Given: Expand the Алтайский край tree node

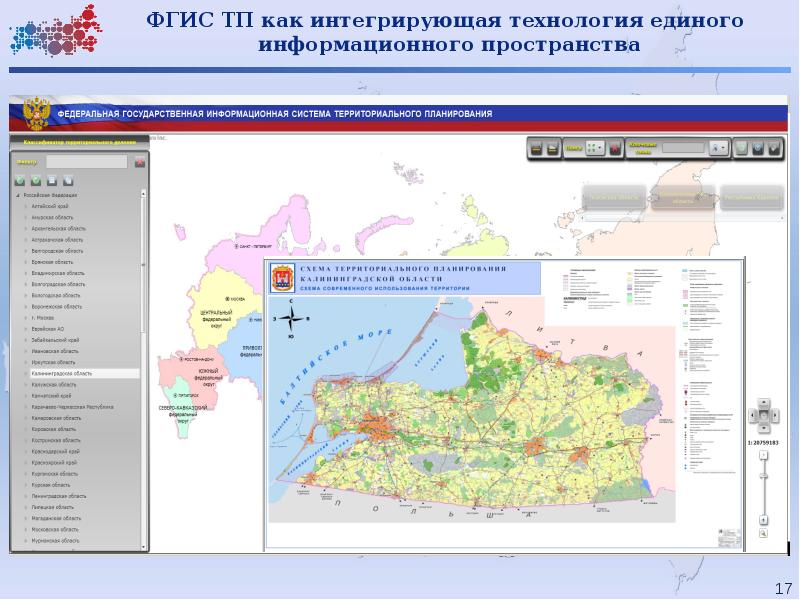Looking at the screenshot, I should click(26, 206).
